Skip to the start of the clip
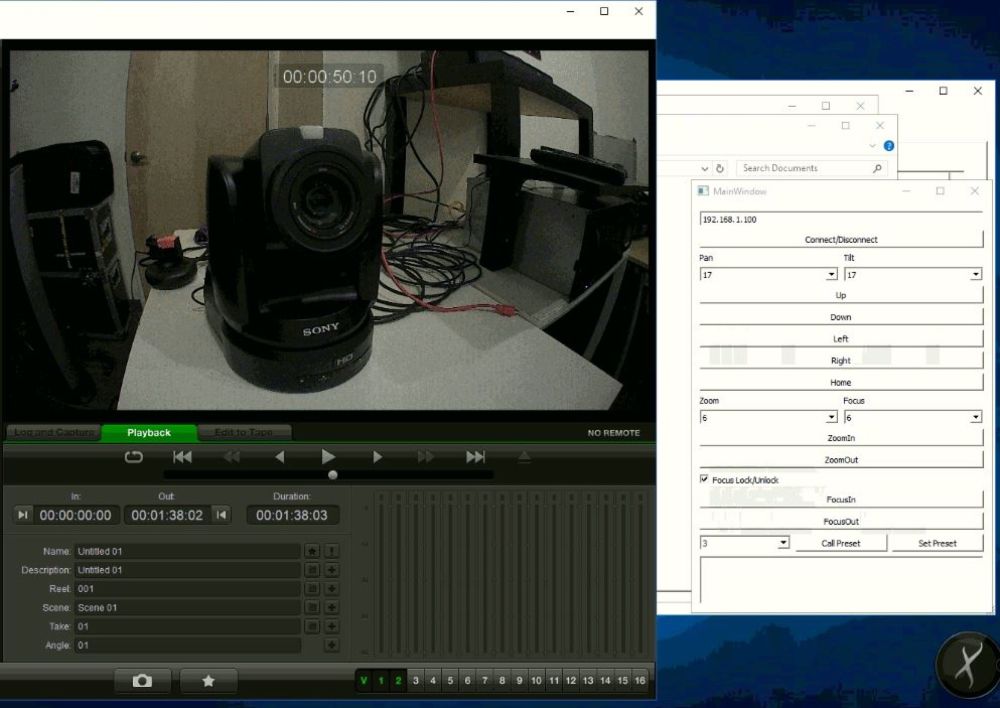 point(182,457)
